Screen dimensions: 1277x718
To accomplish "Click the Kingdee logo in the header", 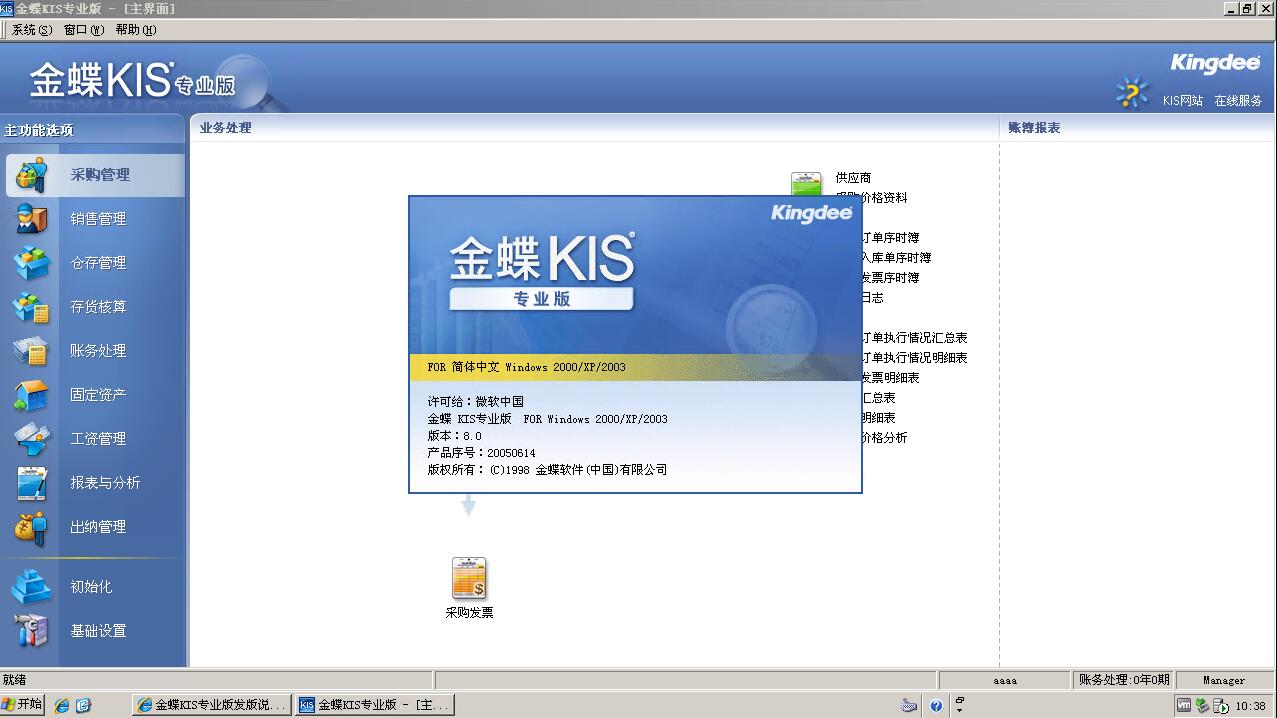I will pos(1215,64).
